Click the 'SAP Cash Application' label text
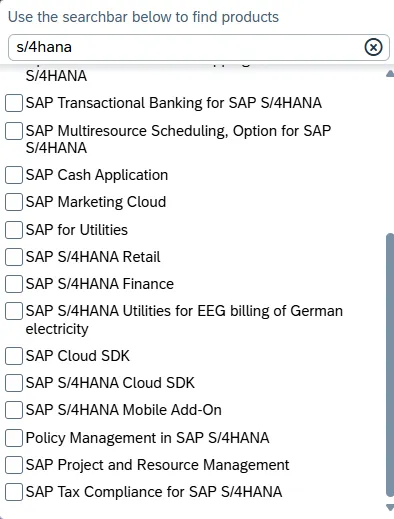394x519 pixels. [x=97, y=175]
